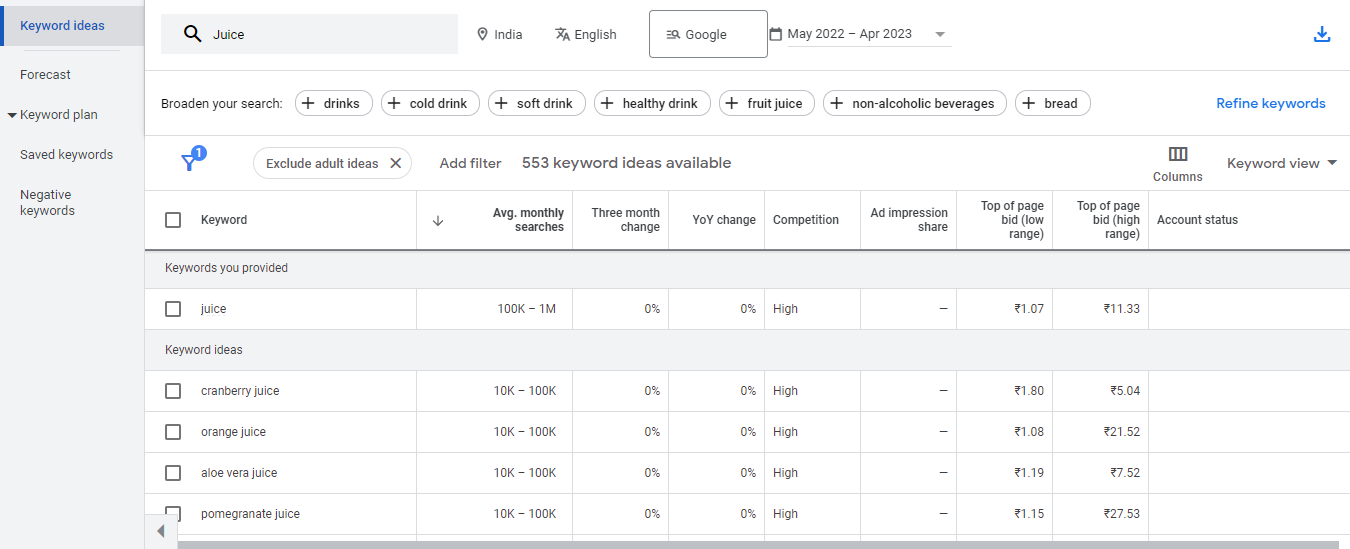Open the date range dropdown
The height and width of the screenshot is (549, 1350).
pos(939,34)
